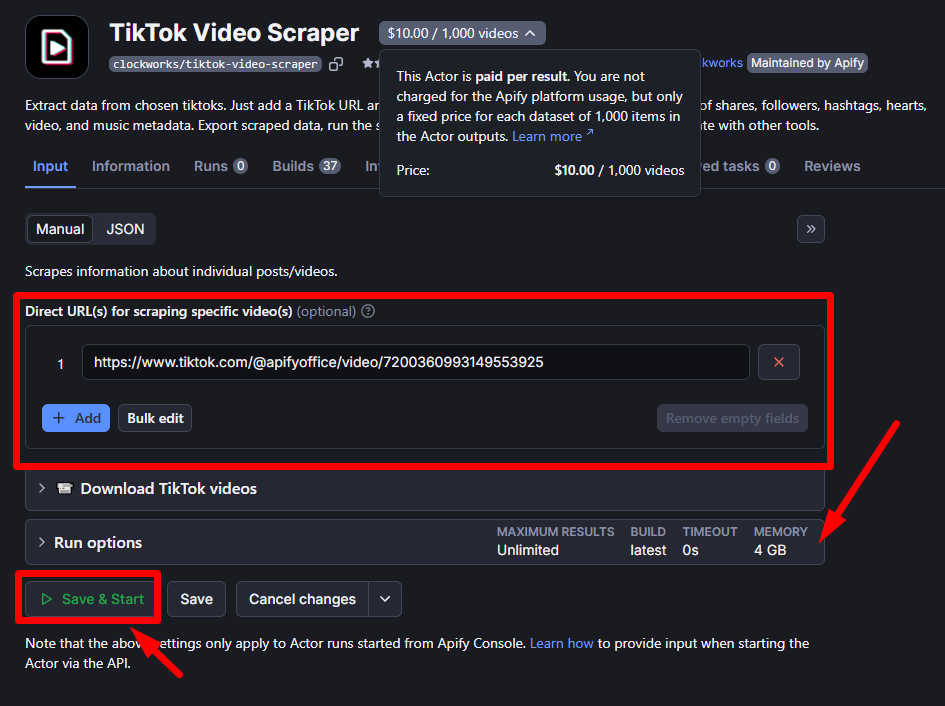Image resolution: width=945 pixels, height=706 pixels.
Task: Click the Build latest value
Action: (x=648, y=550)
